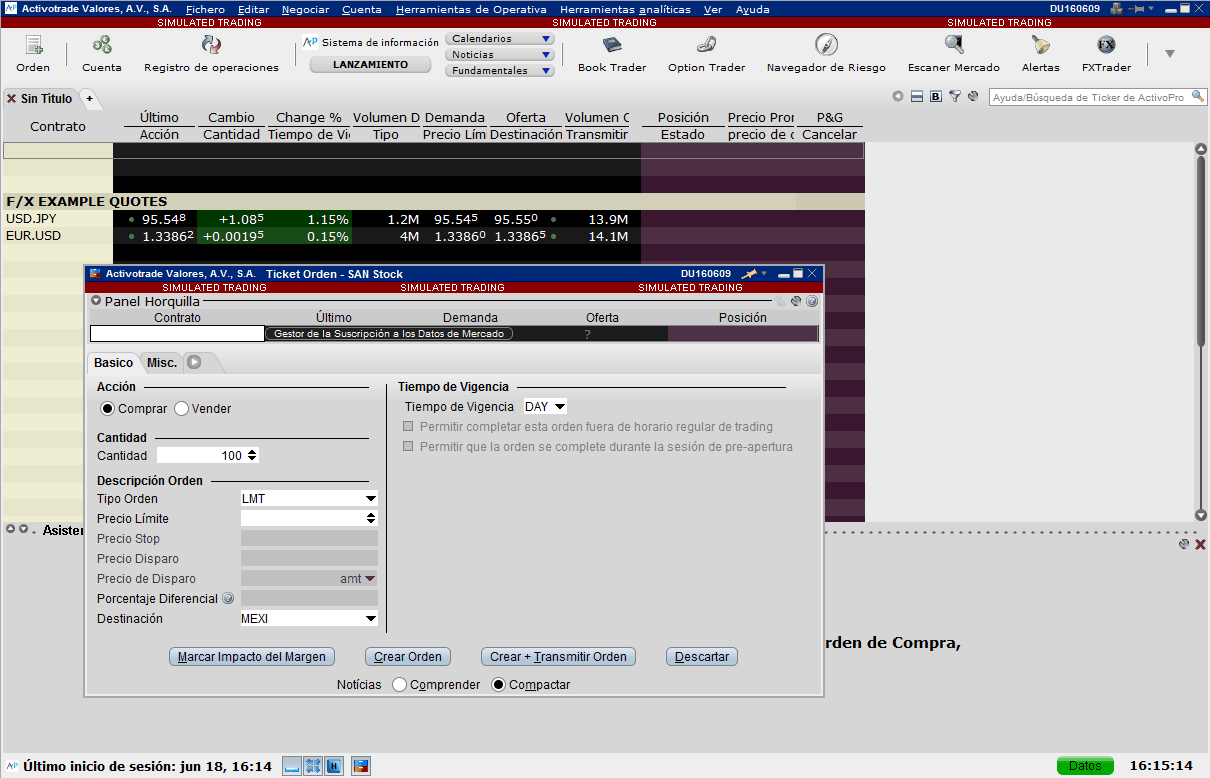Open the Editar menu
Image resolution: width=1210 pixels, height=778 pixels.
coord(253,9)
